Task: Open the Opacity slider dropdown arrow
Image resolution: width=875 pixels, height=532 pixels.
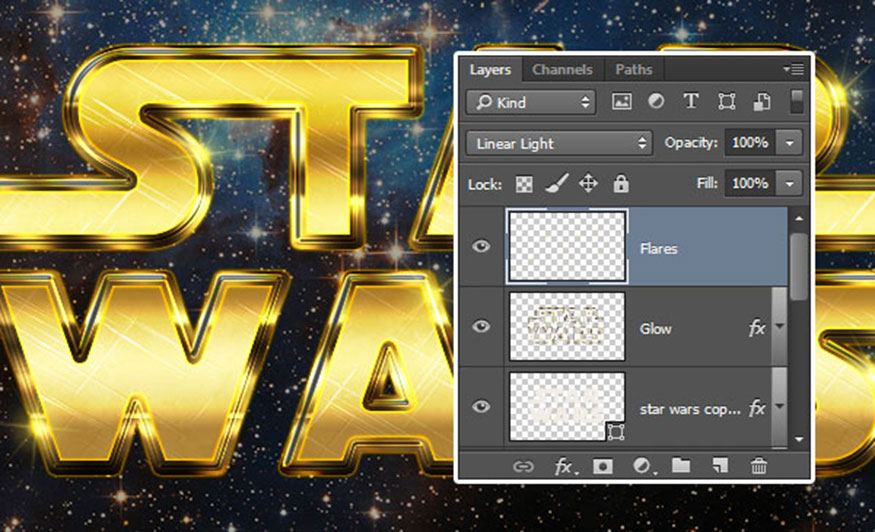Action: (789, 143)
